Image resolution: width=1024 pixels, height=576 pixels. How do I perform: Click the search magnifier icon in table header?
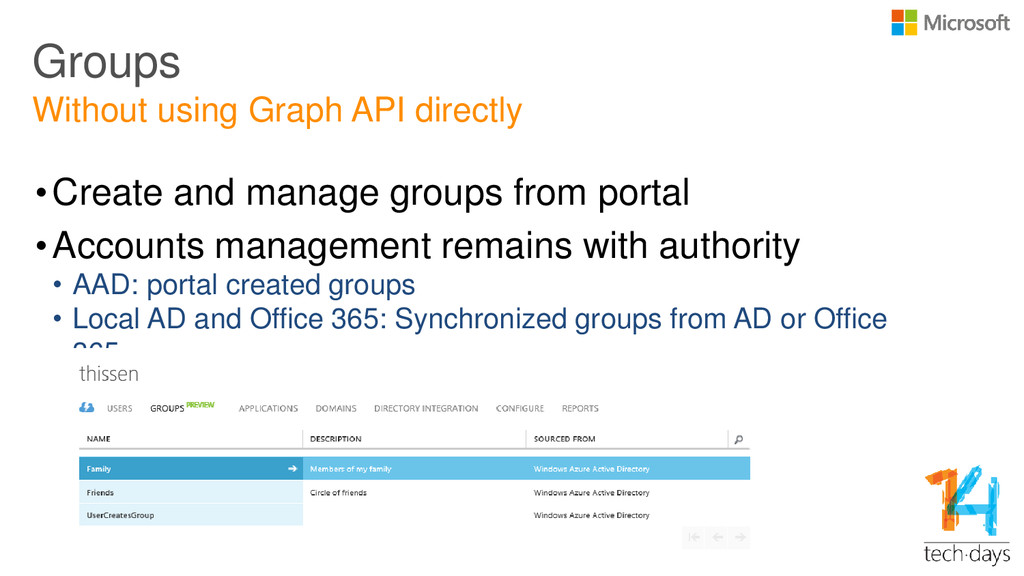click(739, 440)
